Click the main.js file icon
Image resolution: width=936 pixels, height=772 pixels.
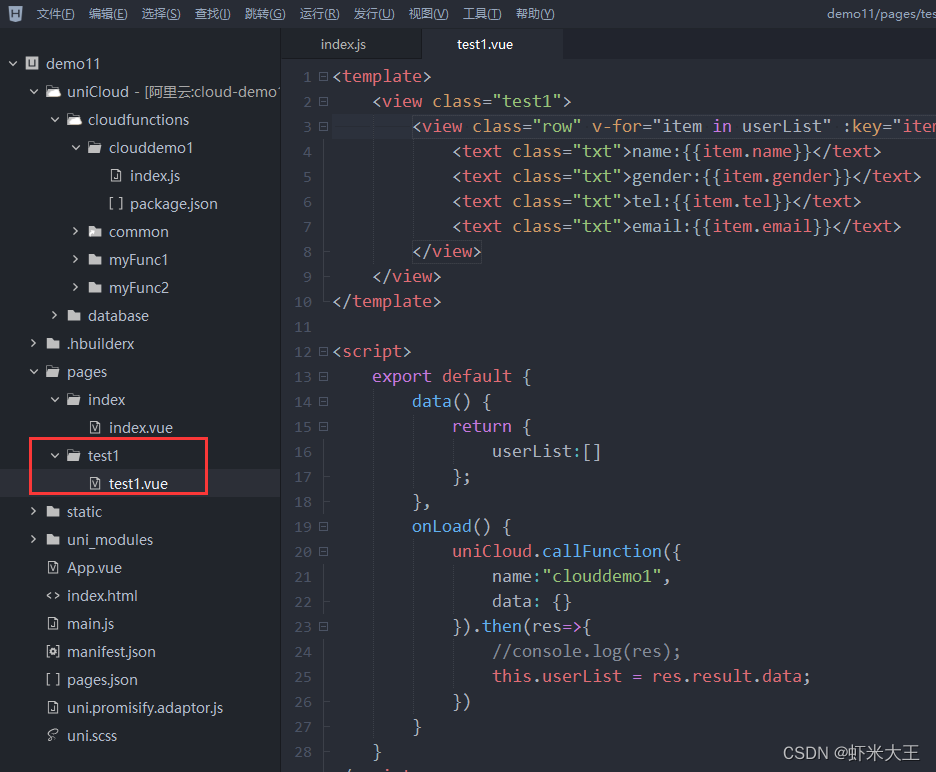pos(53,624)
